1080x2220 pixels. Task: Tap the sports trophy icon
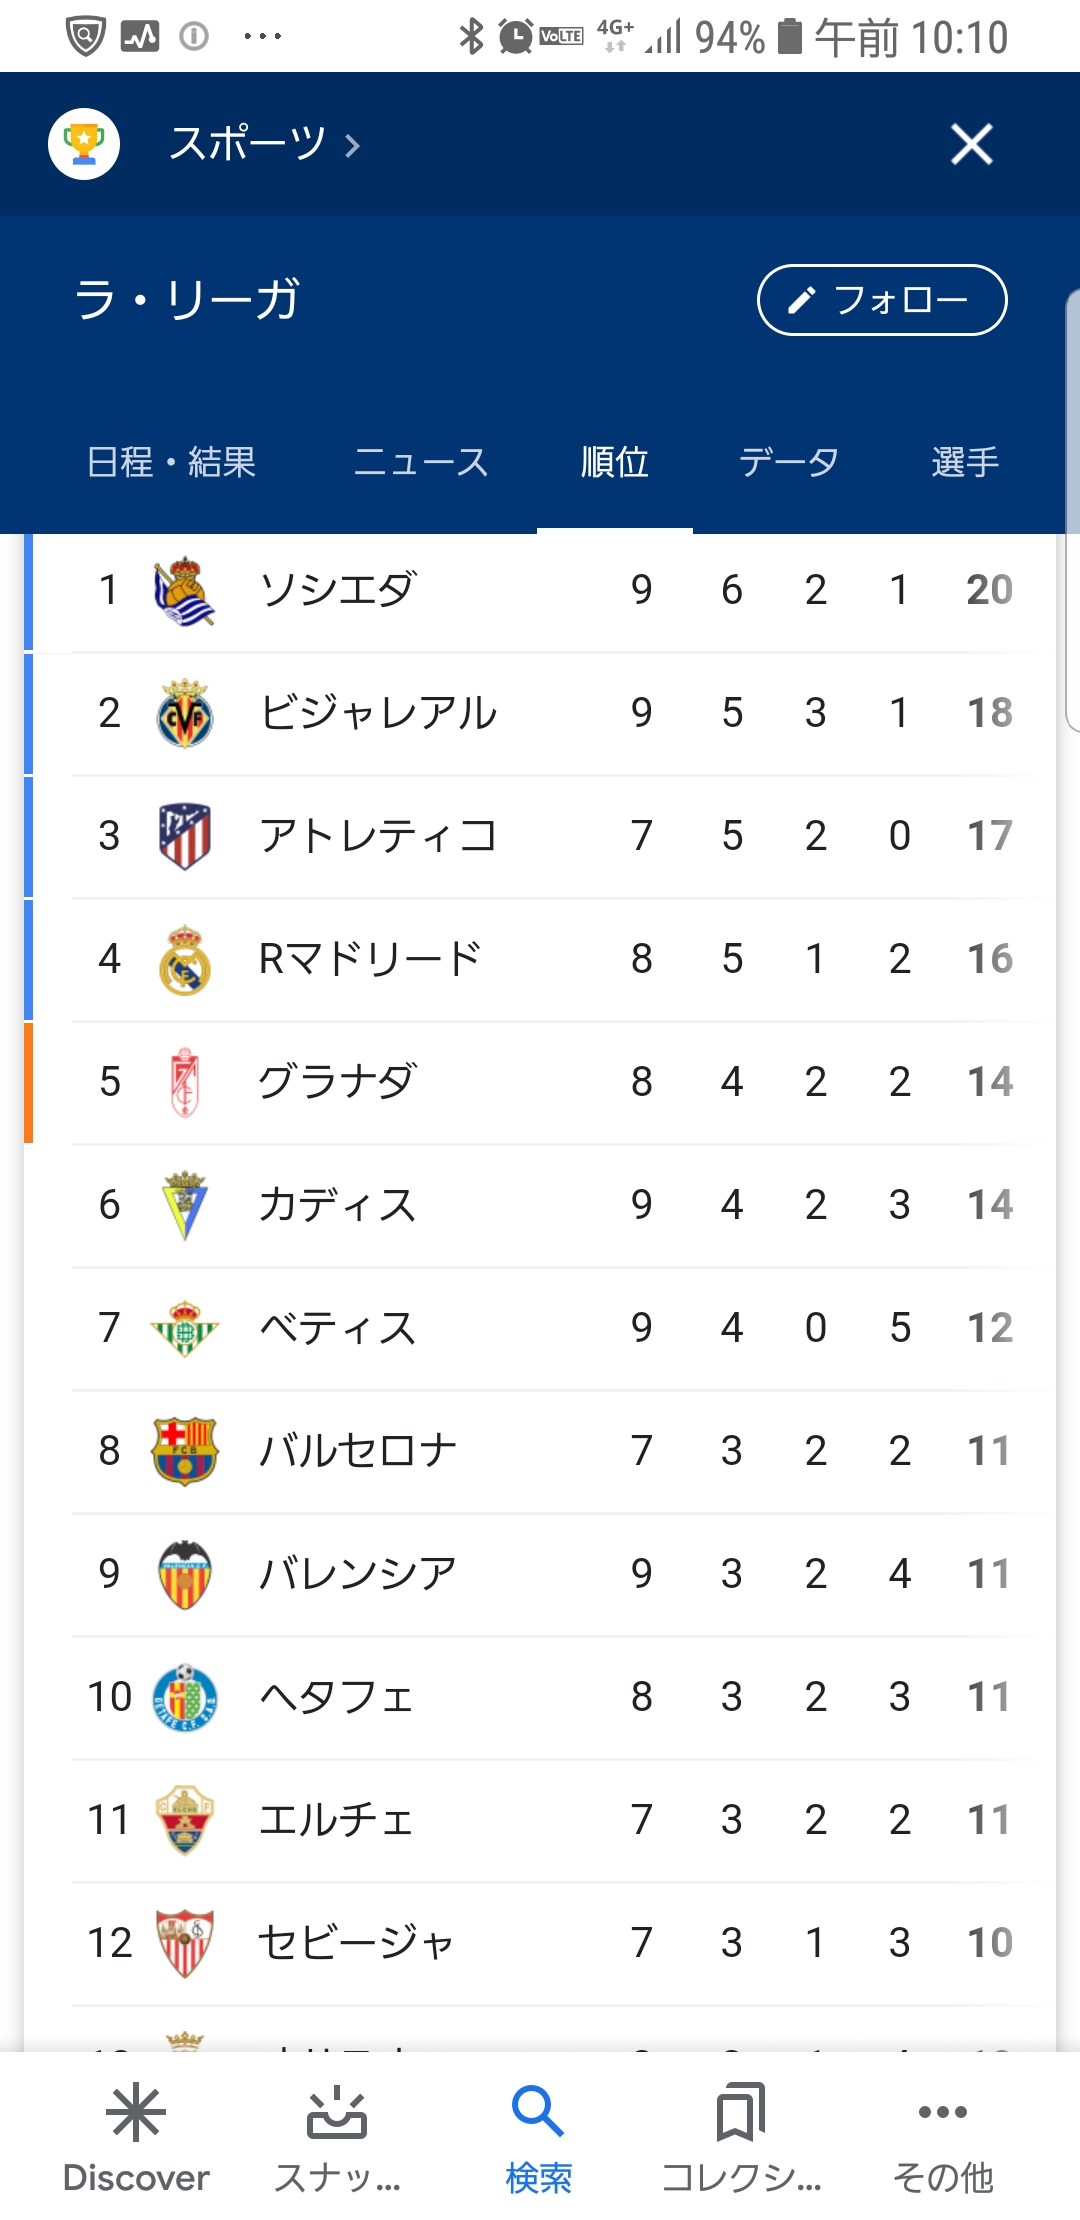click(x=84, y=144)
